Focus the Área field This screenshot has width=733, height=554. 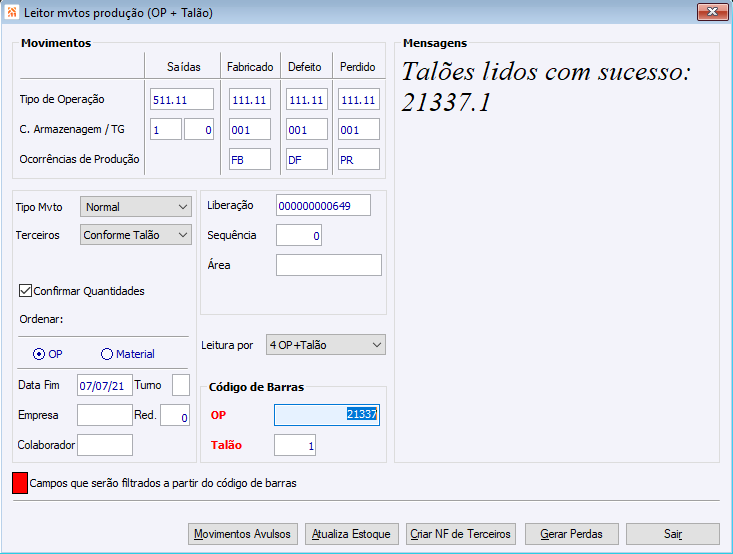coord(329,265)
